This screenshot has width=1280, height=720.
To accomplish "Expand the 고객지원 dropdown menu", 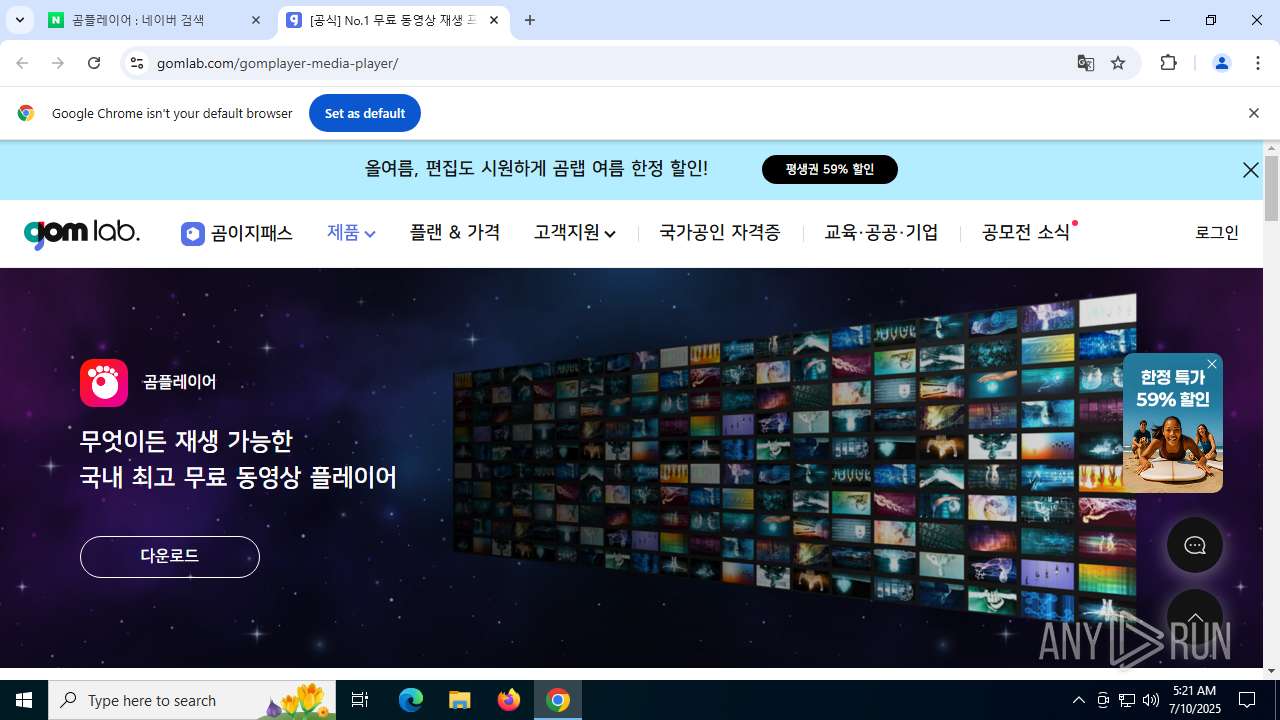I will [575, 233].
